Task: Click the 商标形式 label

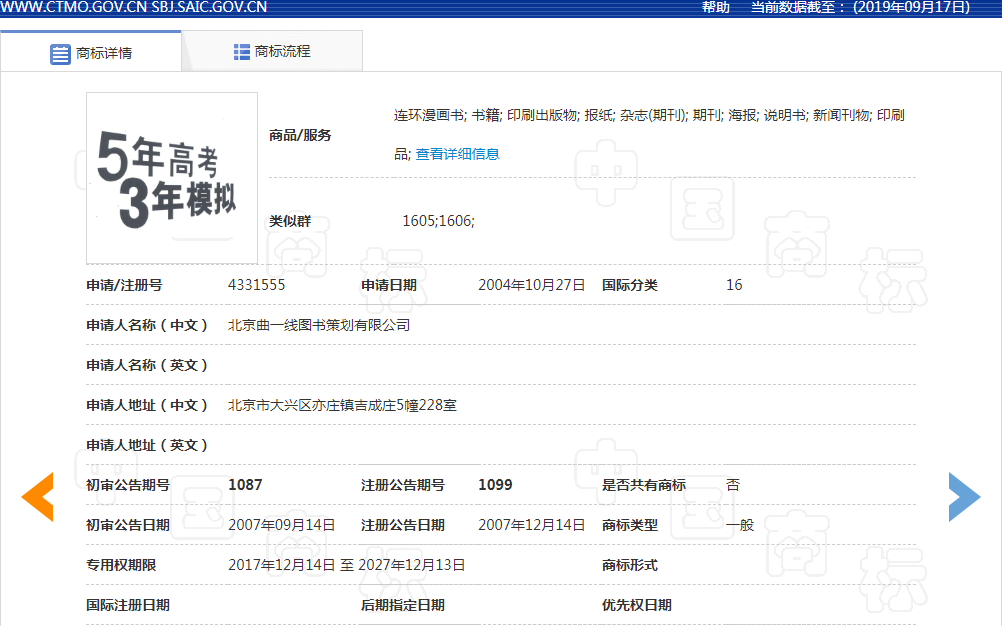Action: click(x=629, y=565)
